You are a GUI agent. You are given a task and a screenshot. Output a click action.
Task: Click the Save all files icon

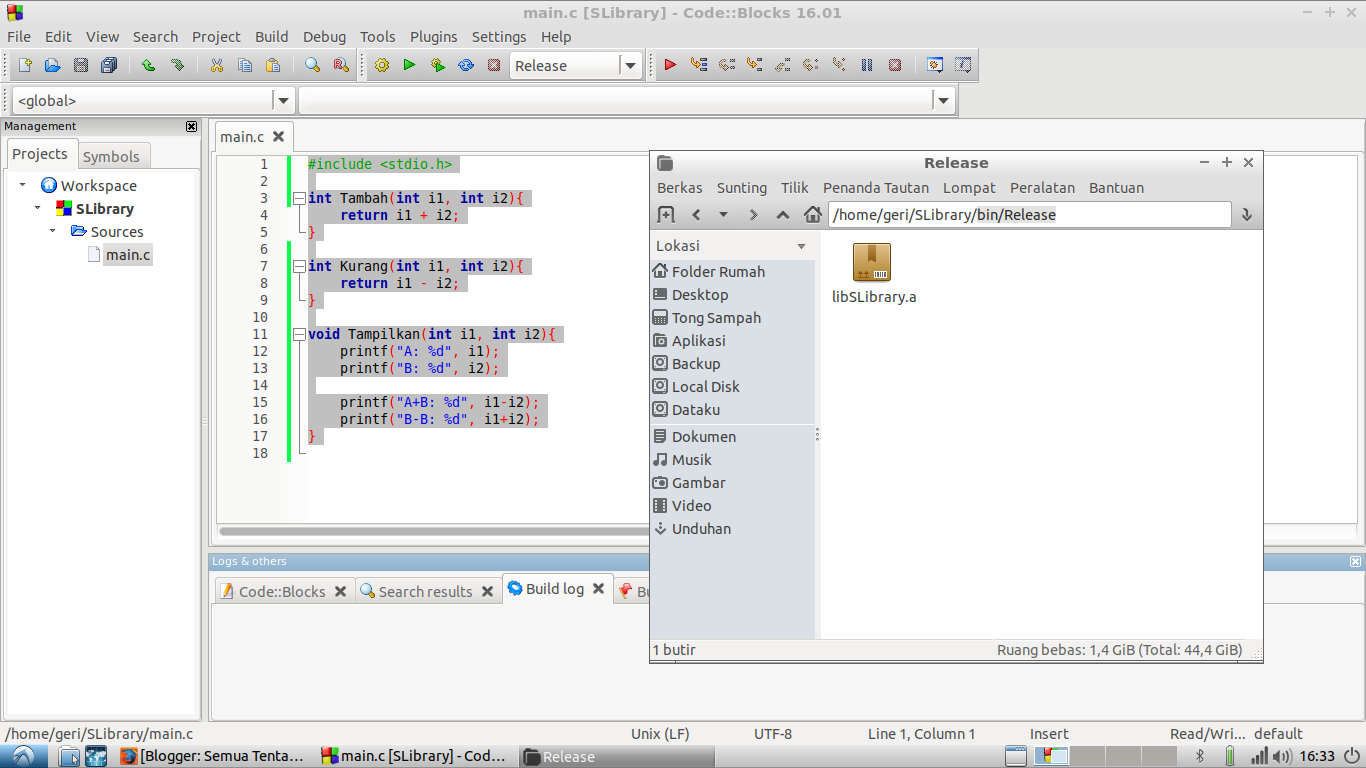coord(109,65)
